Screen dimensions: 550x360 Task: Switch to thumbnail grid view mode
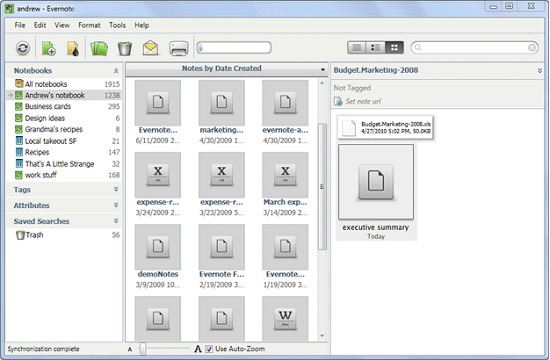(394, 48)
